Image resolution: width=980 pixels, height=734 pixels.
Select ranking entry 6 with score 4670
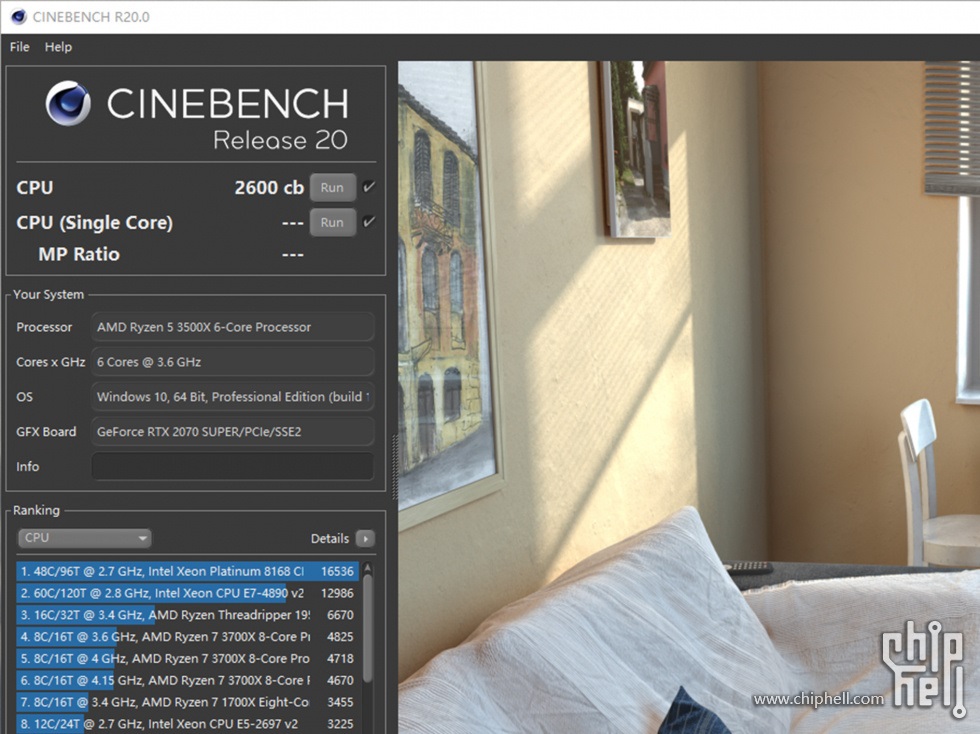(x=188, y=680)
